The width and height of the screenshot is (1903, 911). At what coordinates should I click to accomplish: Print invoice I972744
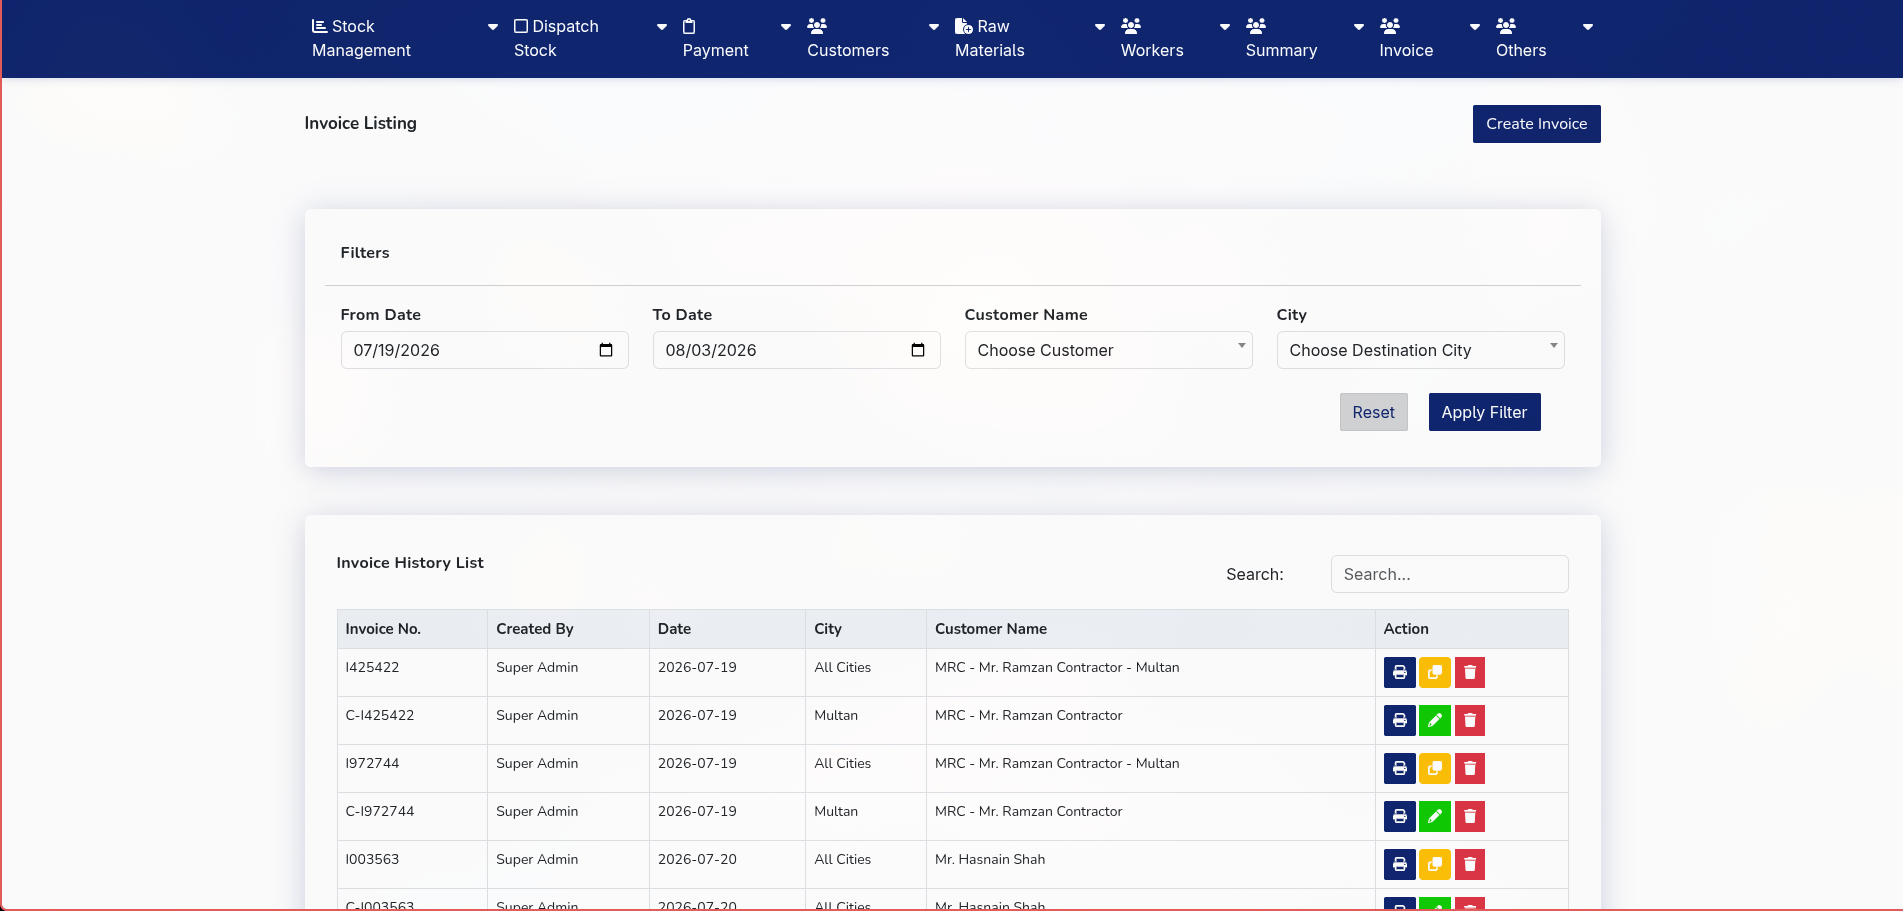(1399, 768)
